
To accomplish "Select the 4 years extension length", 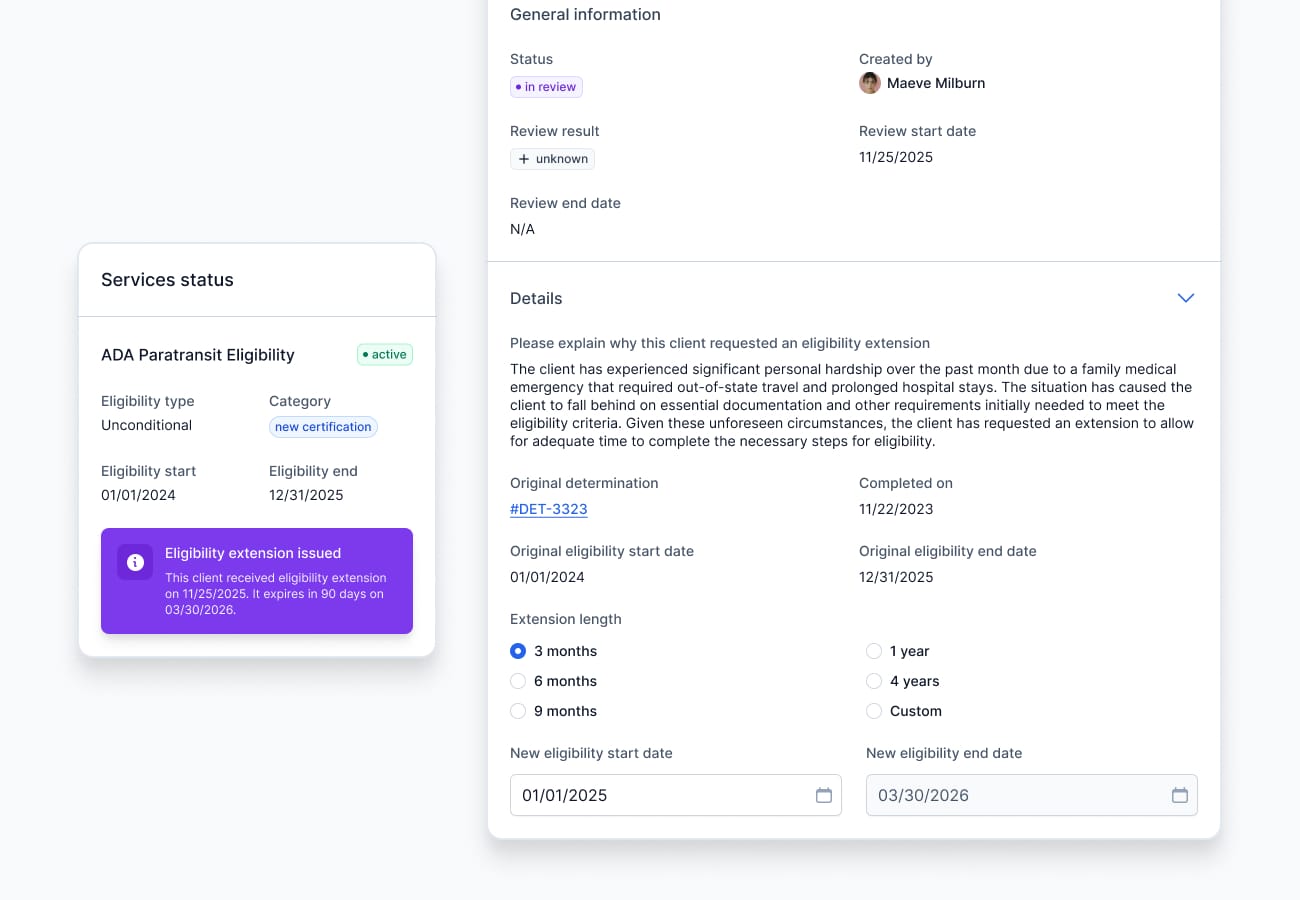I will coord(874,681).
